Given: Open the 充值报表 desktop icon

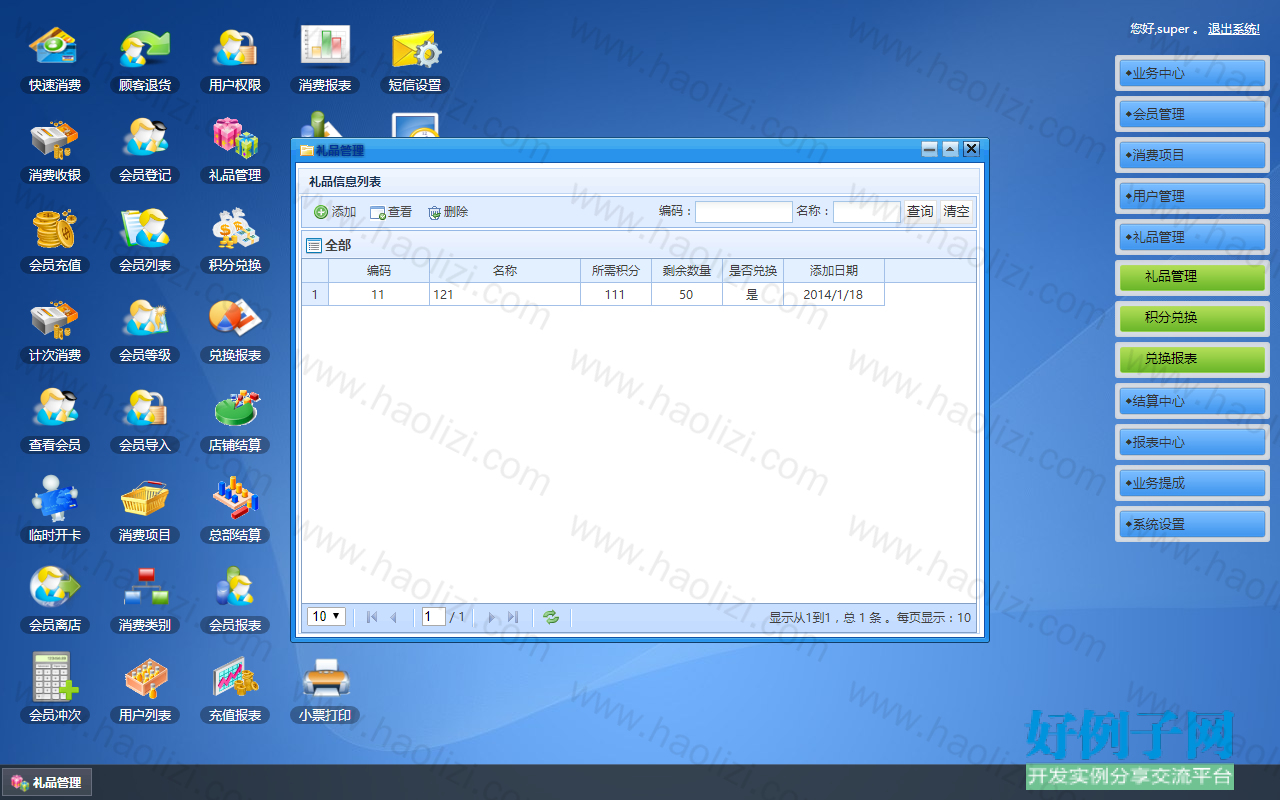Looking at the screenshot, I should 235,690.
